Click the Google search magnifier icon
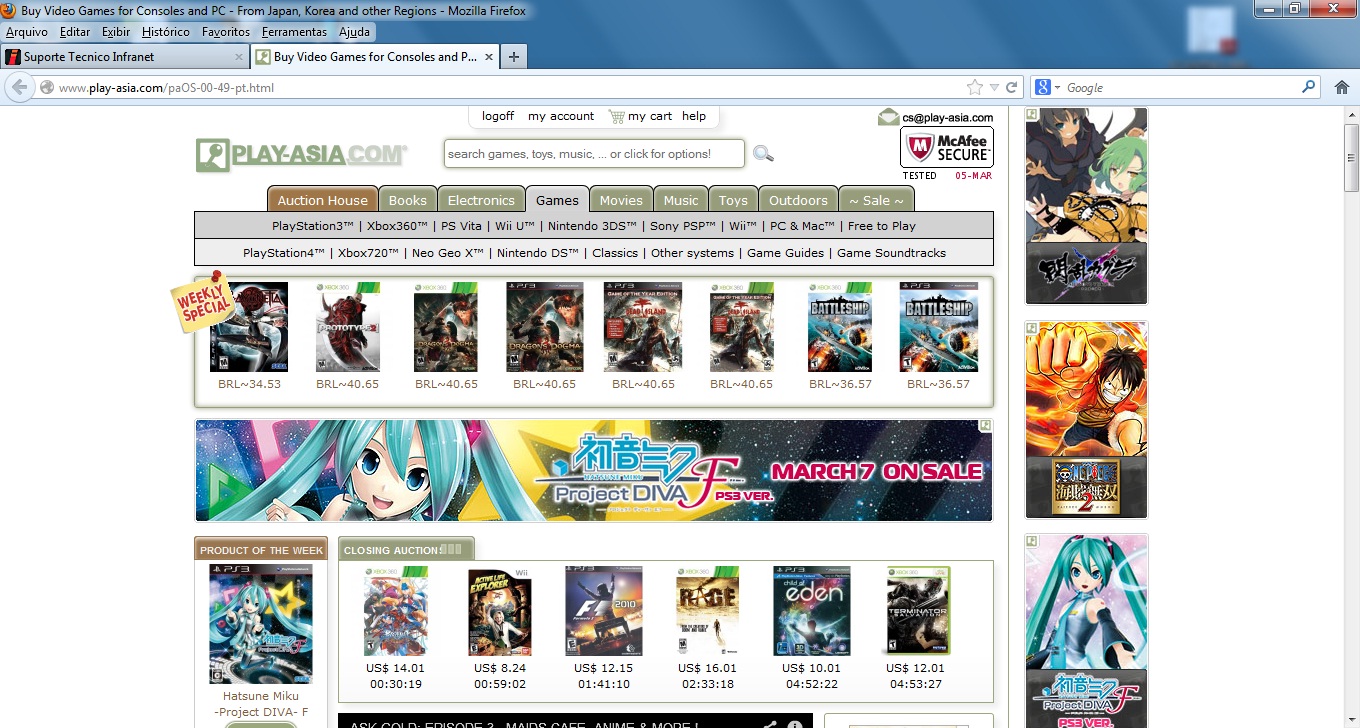Screen dimensions: 1360x728 [1309, 88]
